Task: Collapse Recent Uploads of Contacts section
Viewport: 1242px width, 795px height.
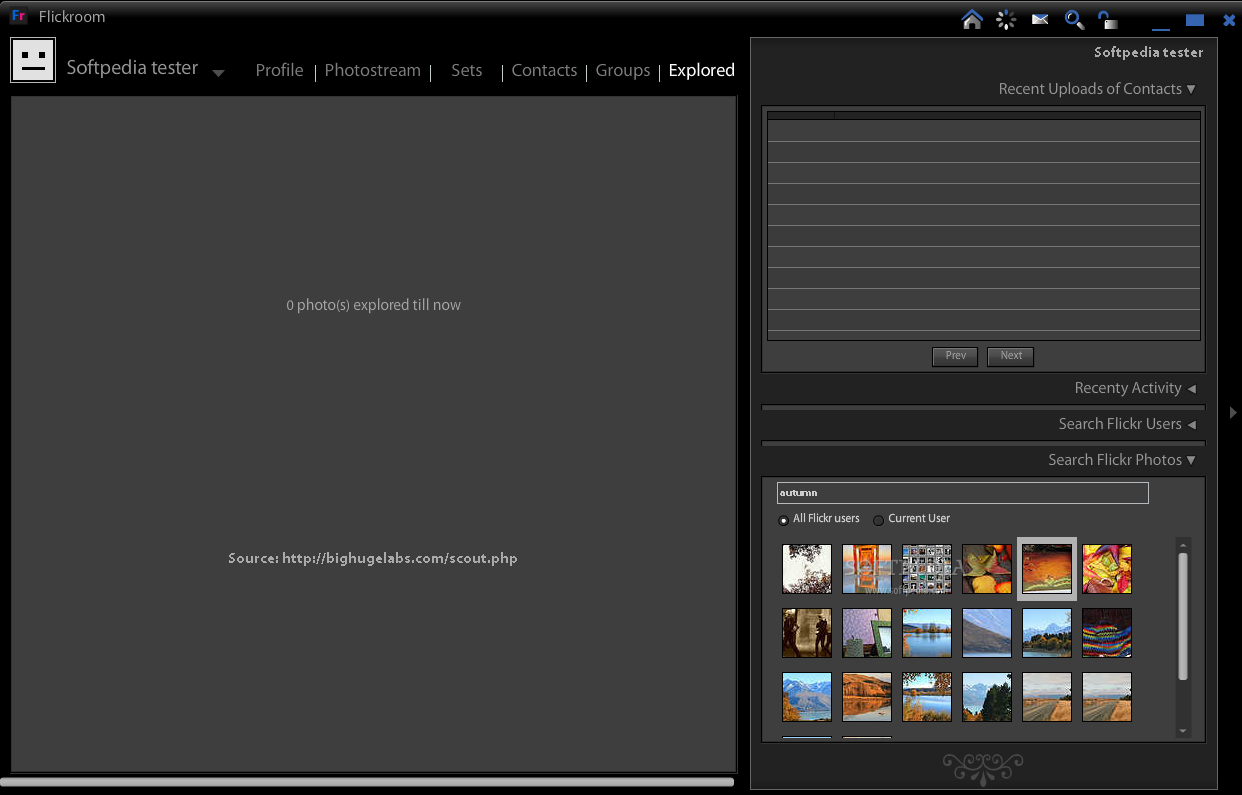Action: pos(1191,89)
